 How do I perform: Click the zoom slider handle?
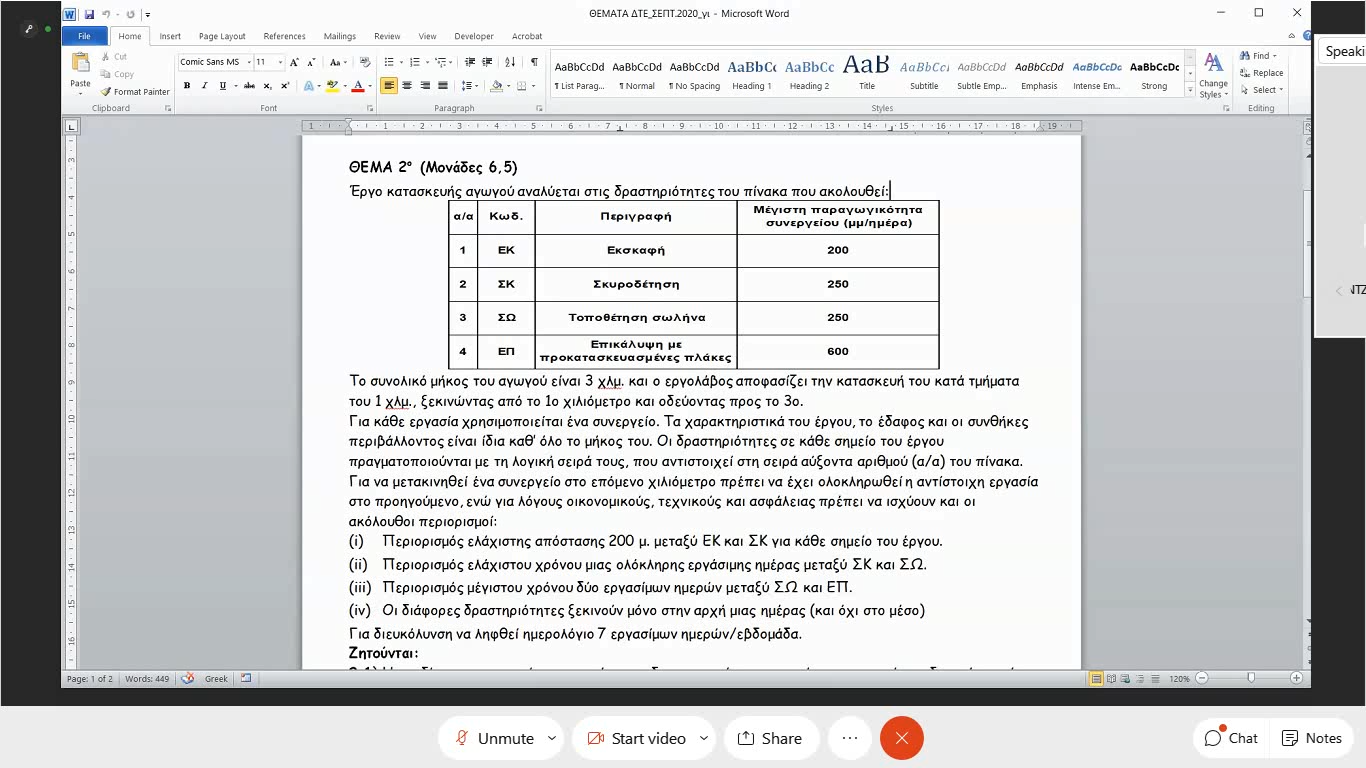coord(1250,678)
